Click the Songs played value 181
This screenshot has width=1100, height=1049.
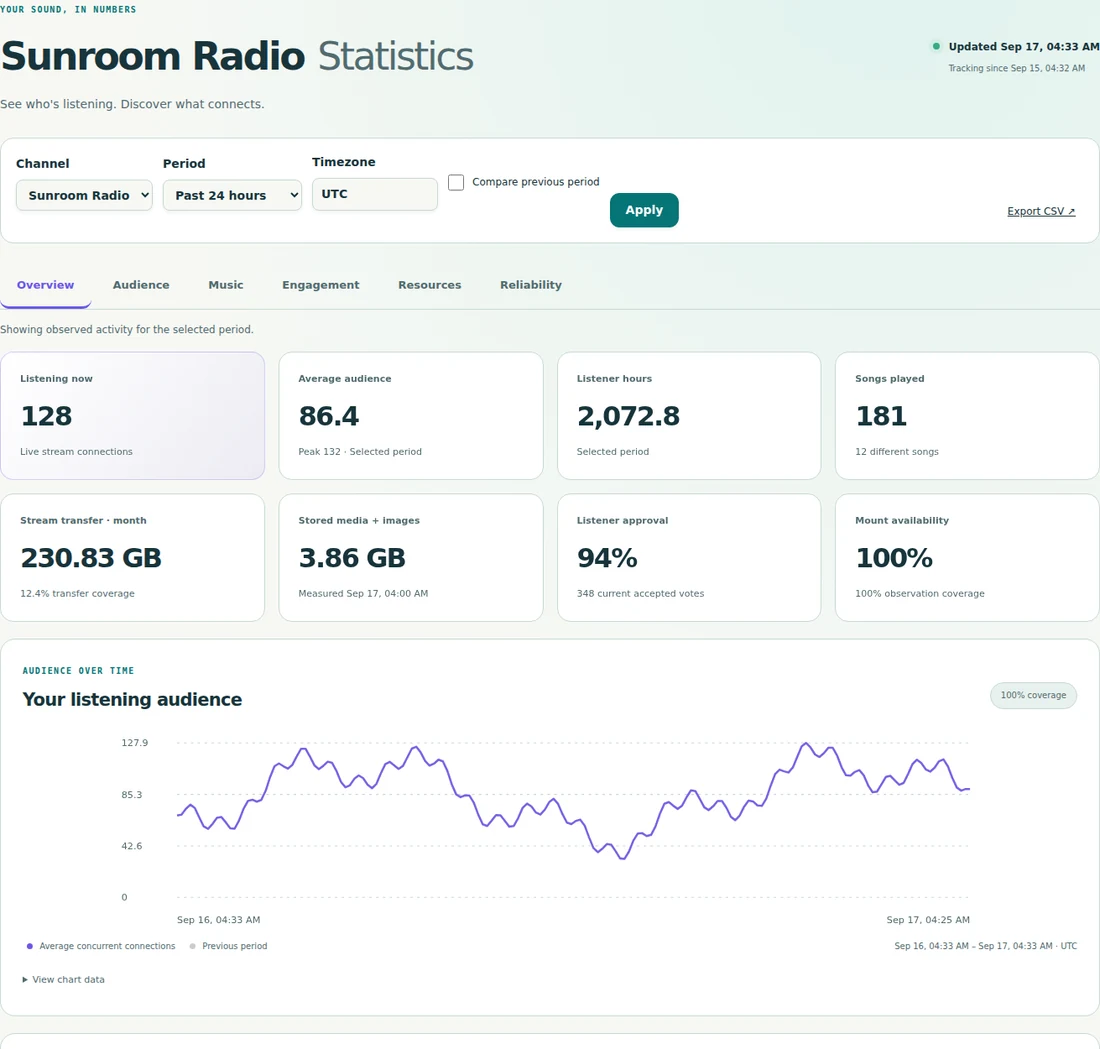pyautogui.click(x=881, y=416)
